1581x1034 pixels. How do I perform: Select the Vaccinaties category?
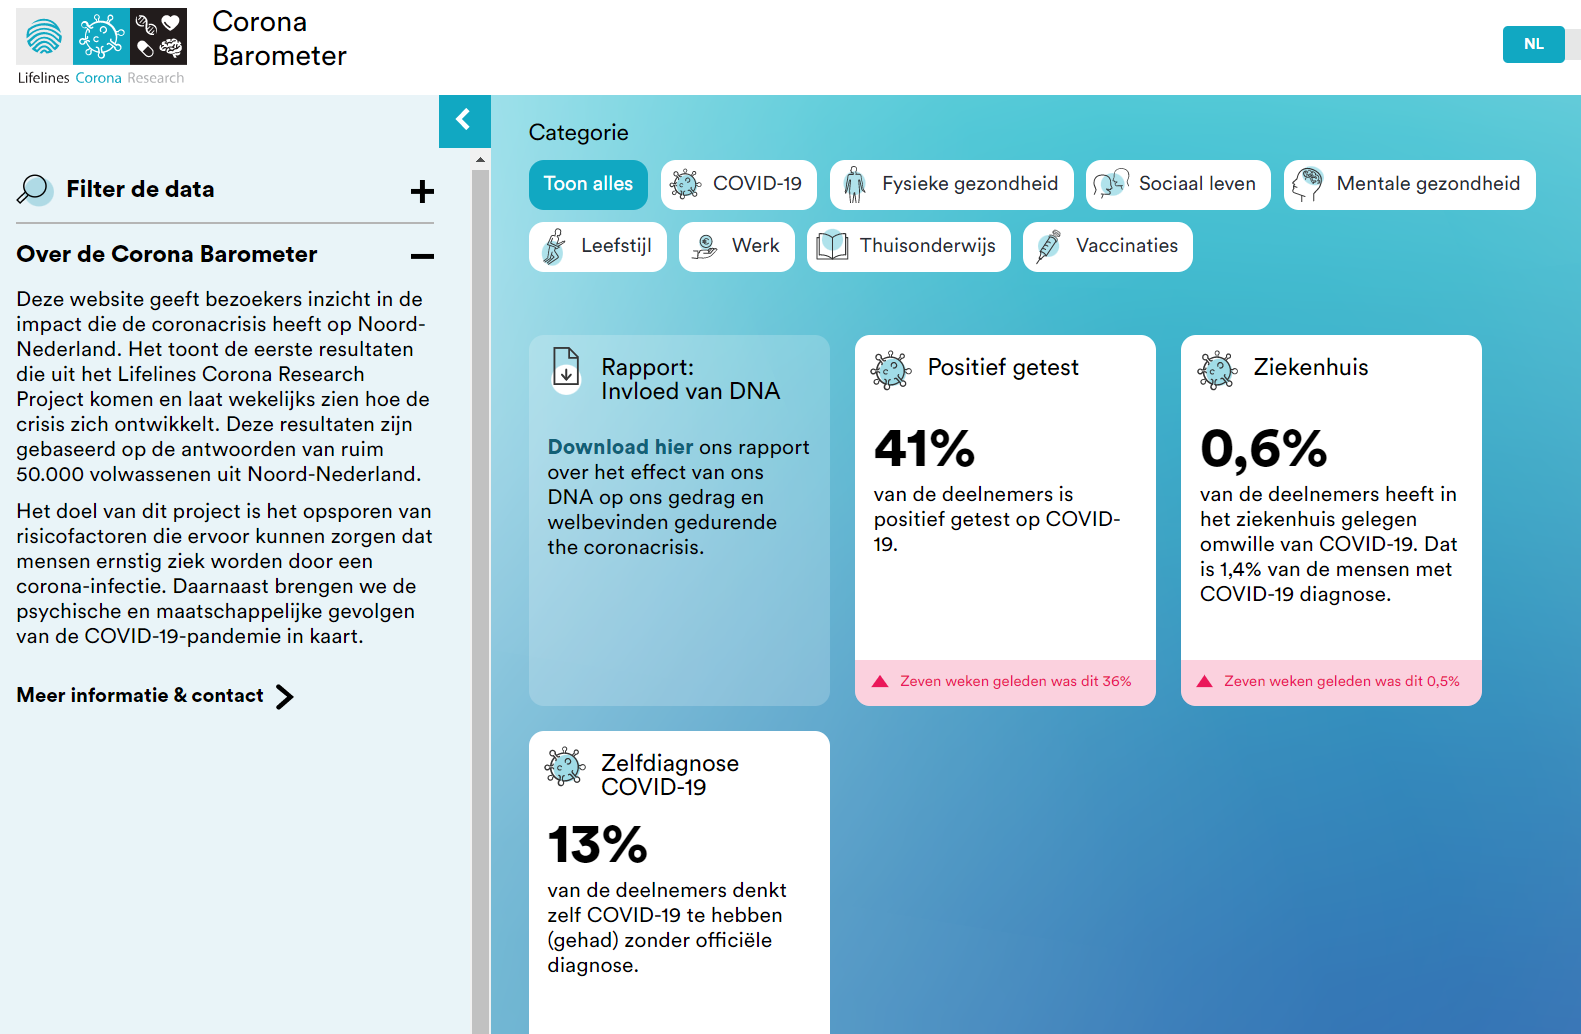pyautogui.click(x=1107, y=246)
